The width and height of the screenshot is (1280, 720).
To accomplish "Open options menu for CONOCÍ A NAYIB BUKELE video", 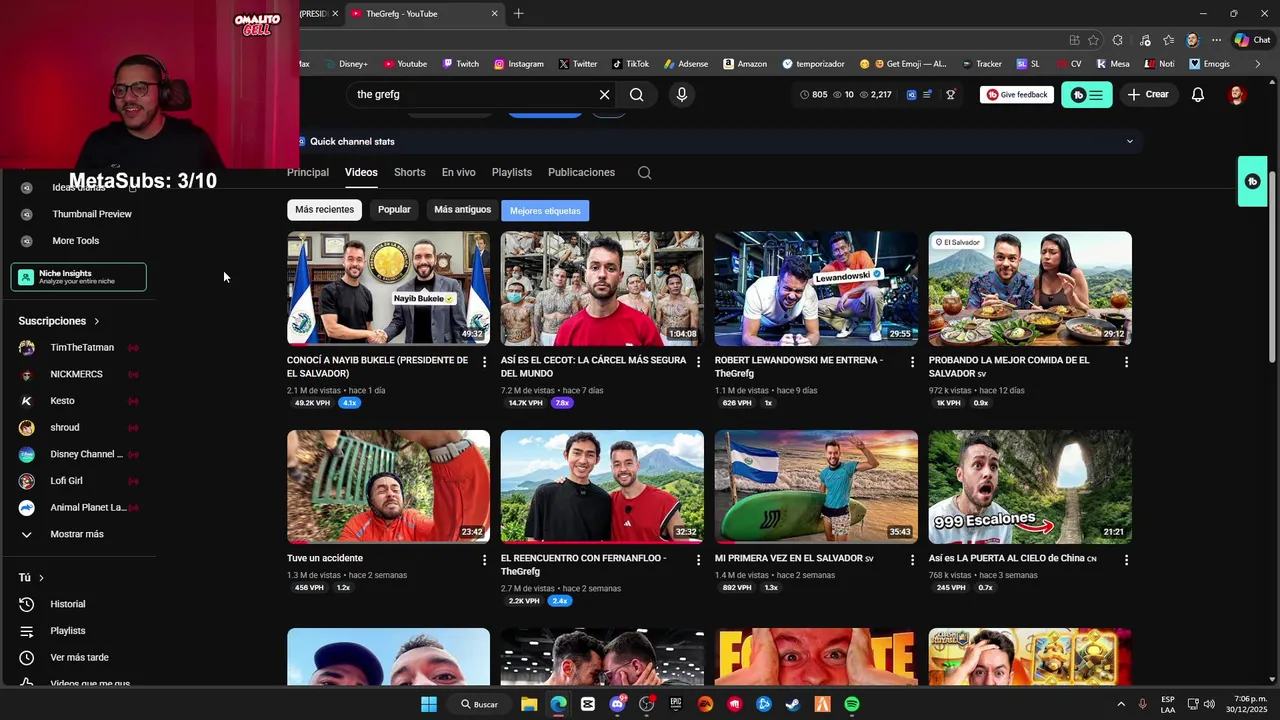I will tap(485, 362).
